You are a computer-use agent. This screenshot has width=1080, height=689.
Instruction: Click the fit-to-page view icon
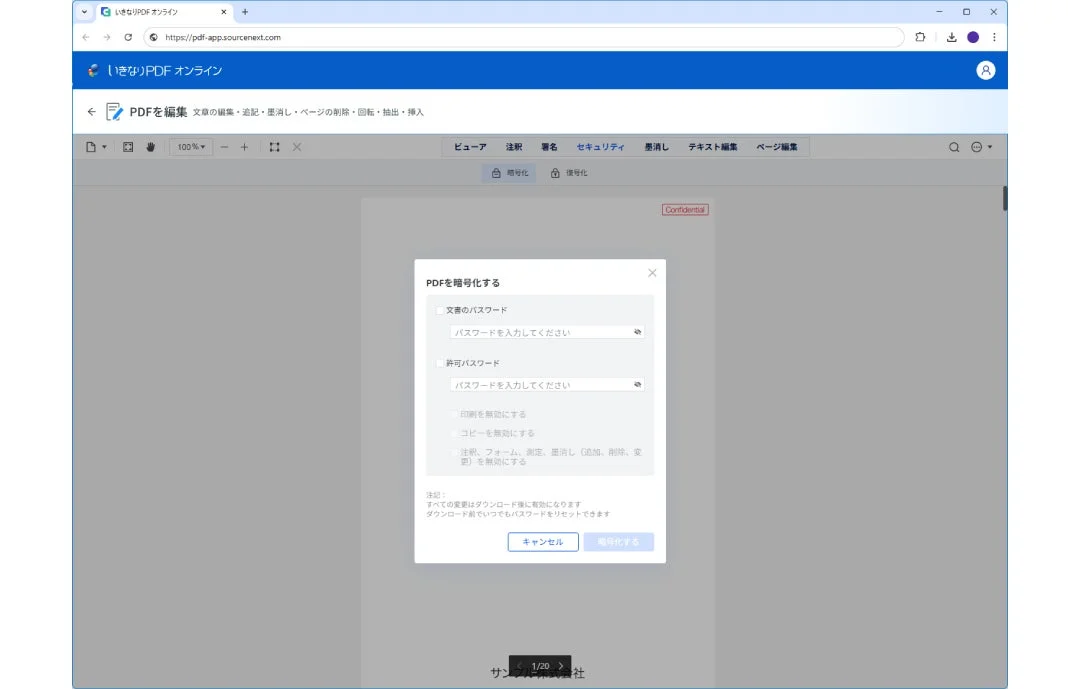tap(128, 147)
